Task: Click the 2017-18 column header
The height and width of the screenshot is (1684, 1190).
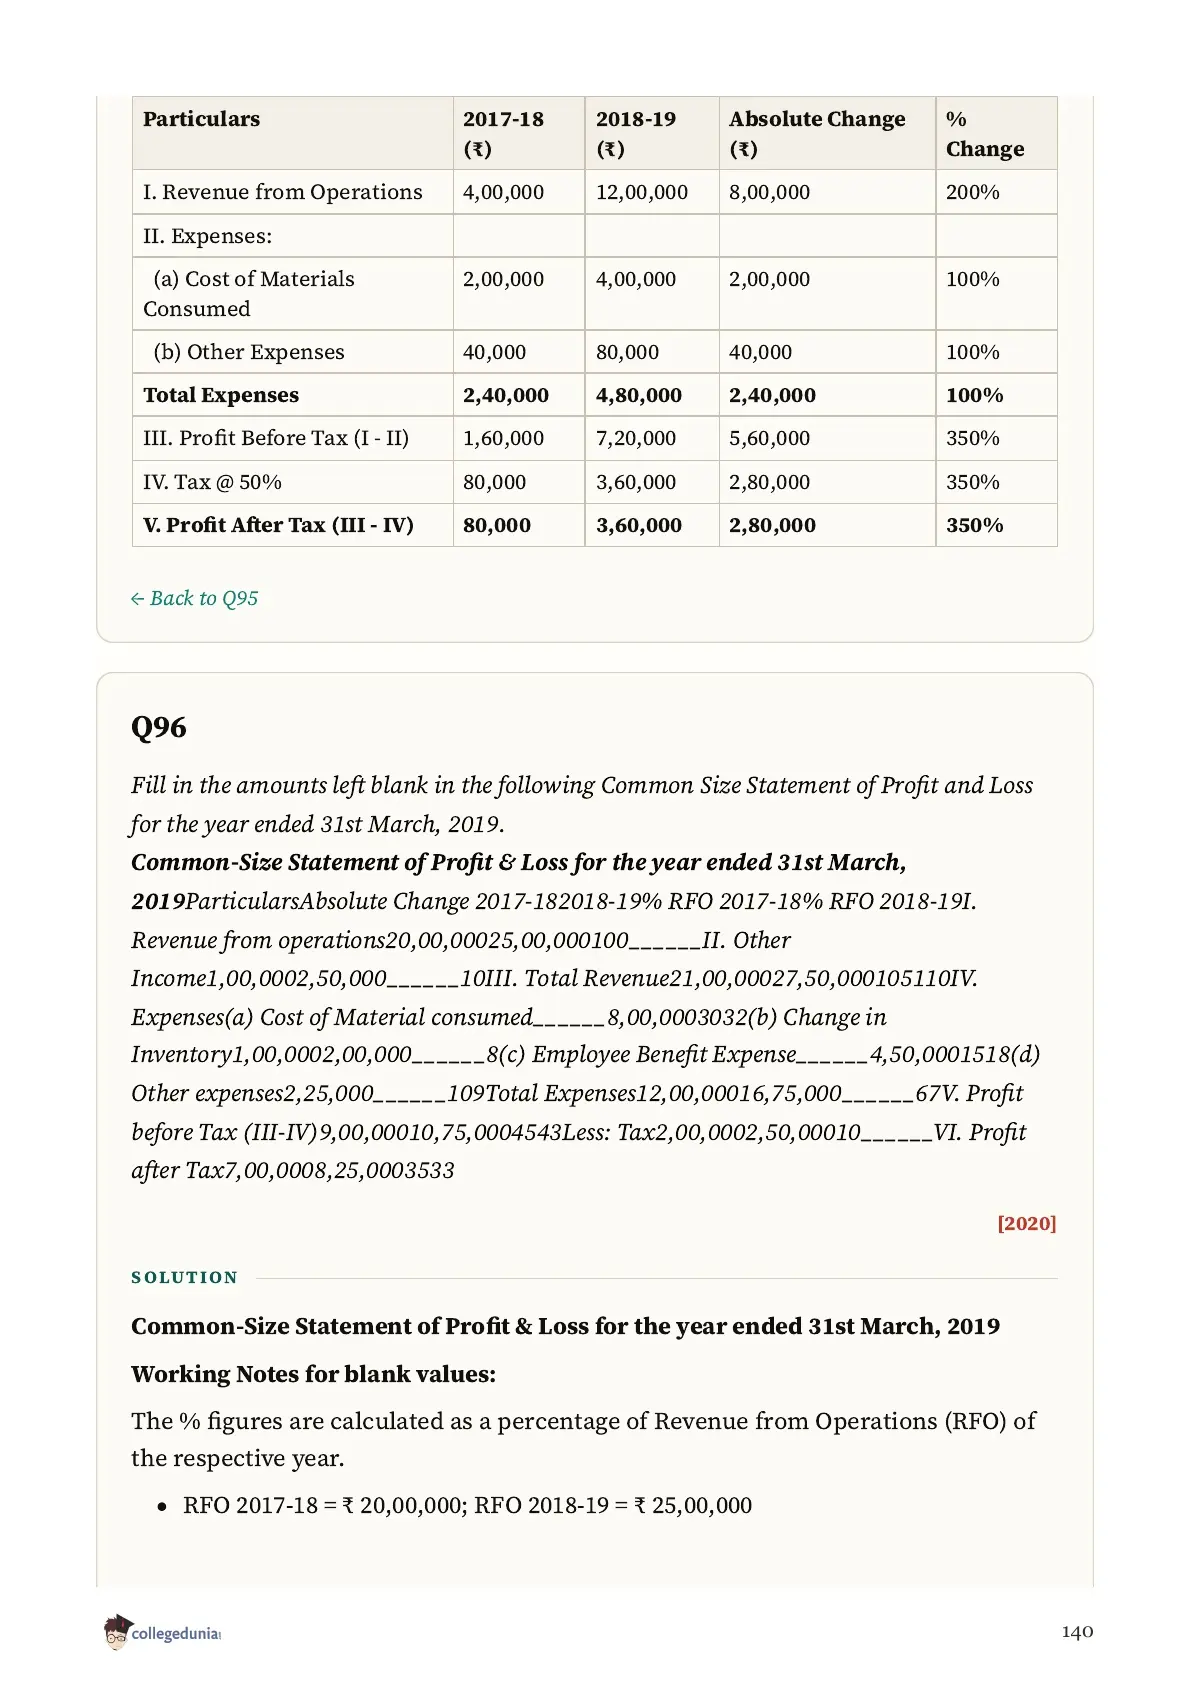Action: pyautogui.click(x=503, y=133)
